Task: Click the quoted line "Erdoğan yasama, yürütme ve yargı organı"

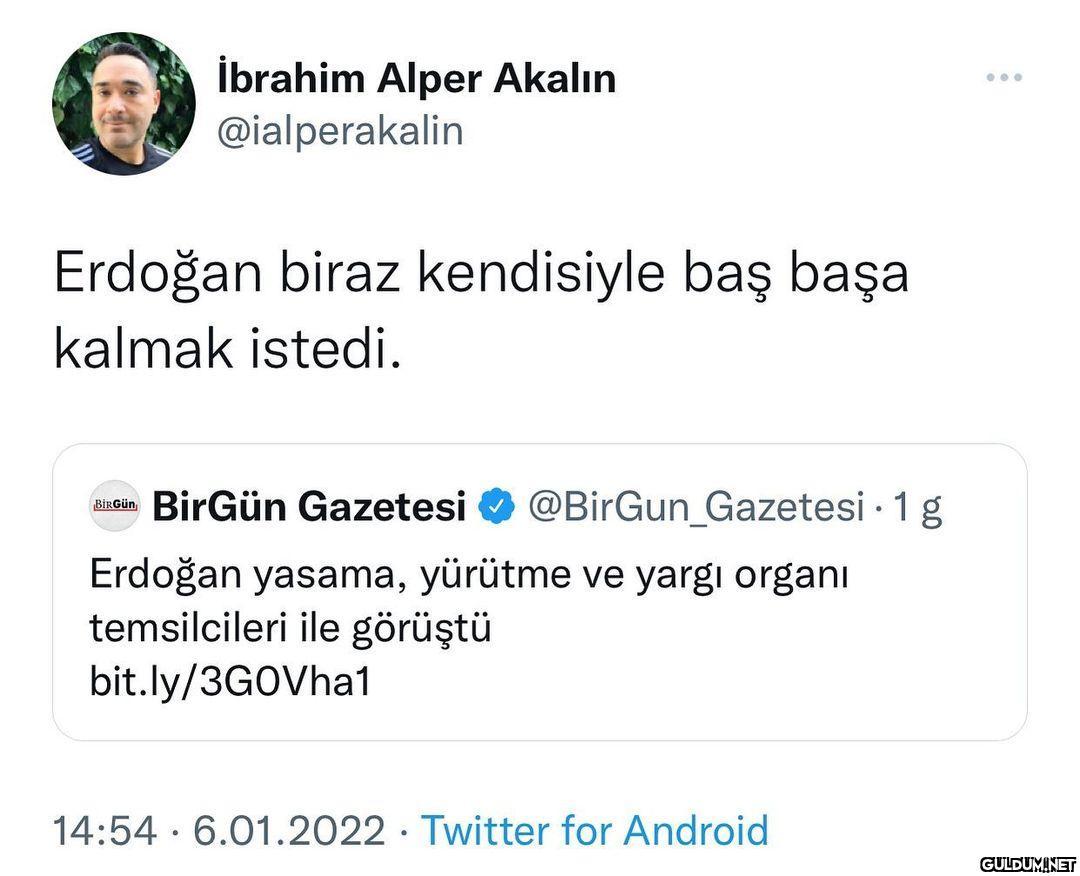Action: coord(468,575)
